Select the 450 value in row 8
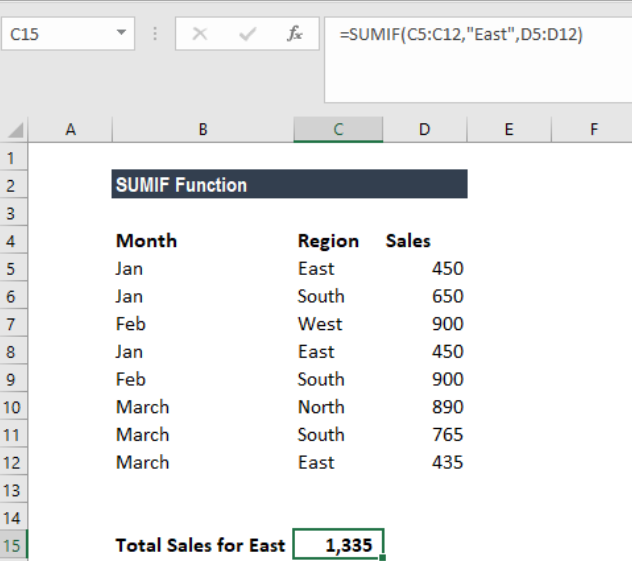632x561 pixels. pyautogui.click(x=424, y=352)
